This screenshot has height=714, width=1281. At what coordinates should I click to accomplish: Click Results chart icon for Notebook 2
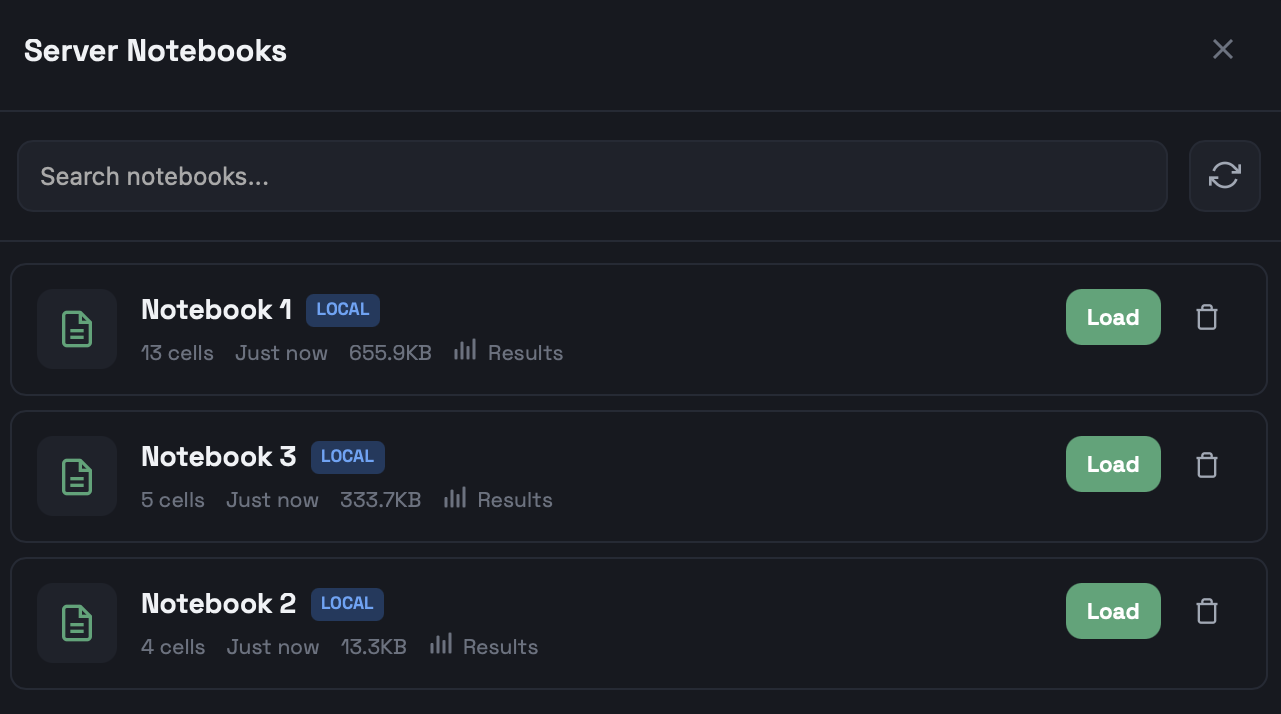click(x=441, y=644)
